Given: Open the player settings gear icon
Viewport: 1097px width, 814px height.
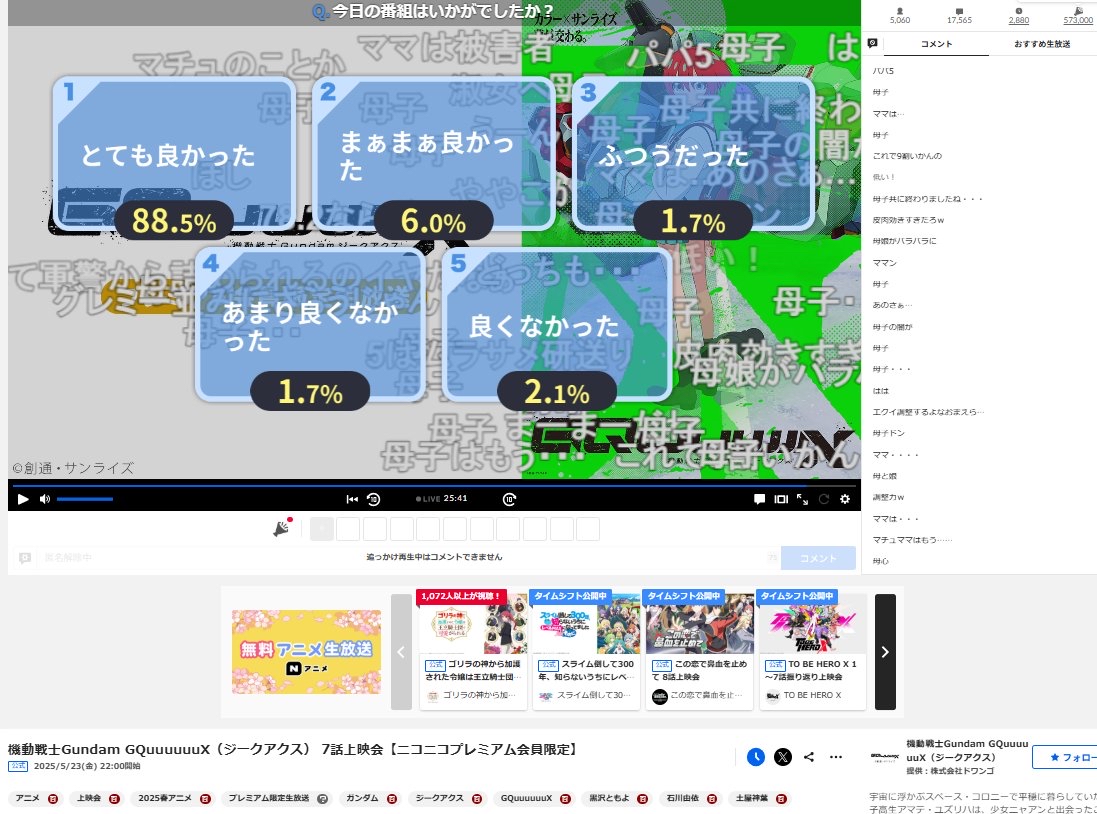Looking at the screenshot, I should click(846, 499).
